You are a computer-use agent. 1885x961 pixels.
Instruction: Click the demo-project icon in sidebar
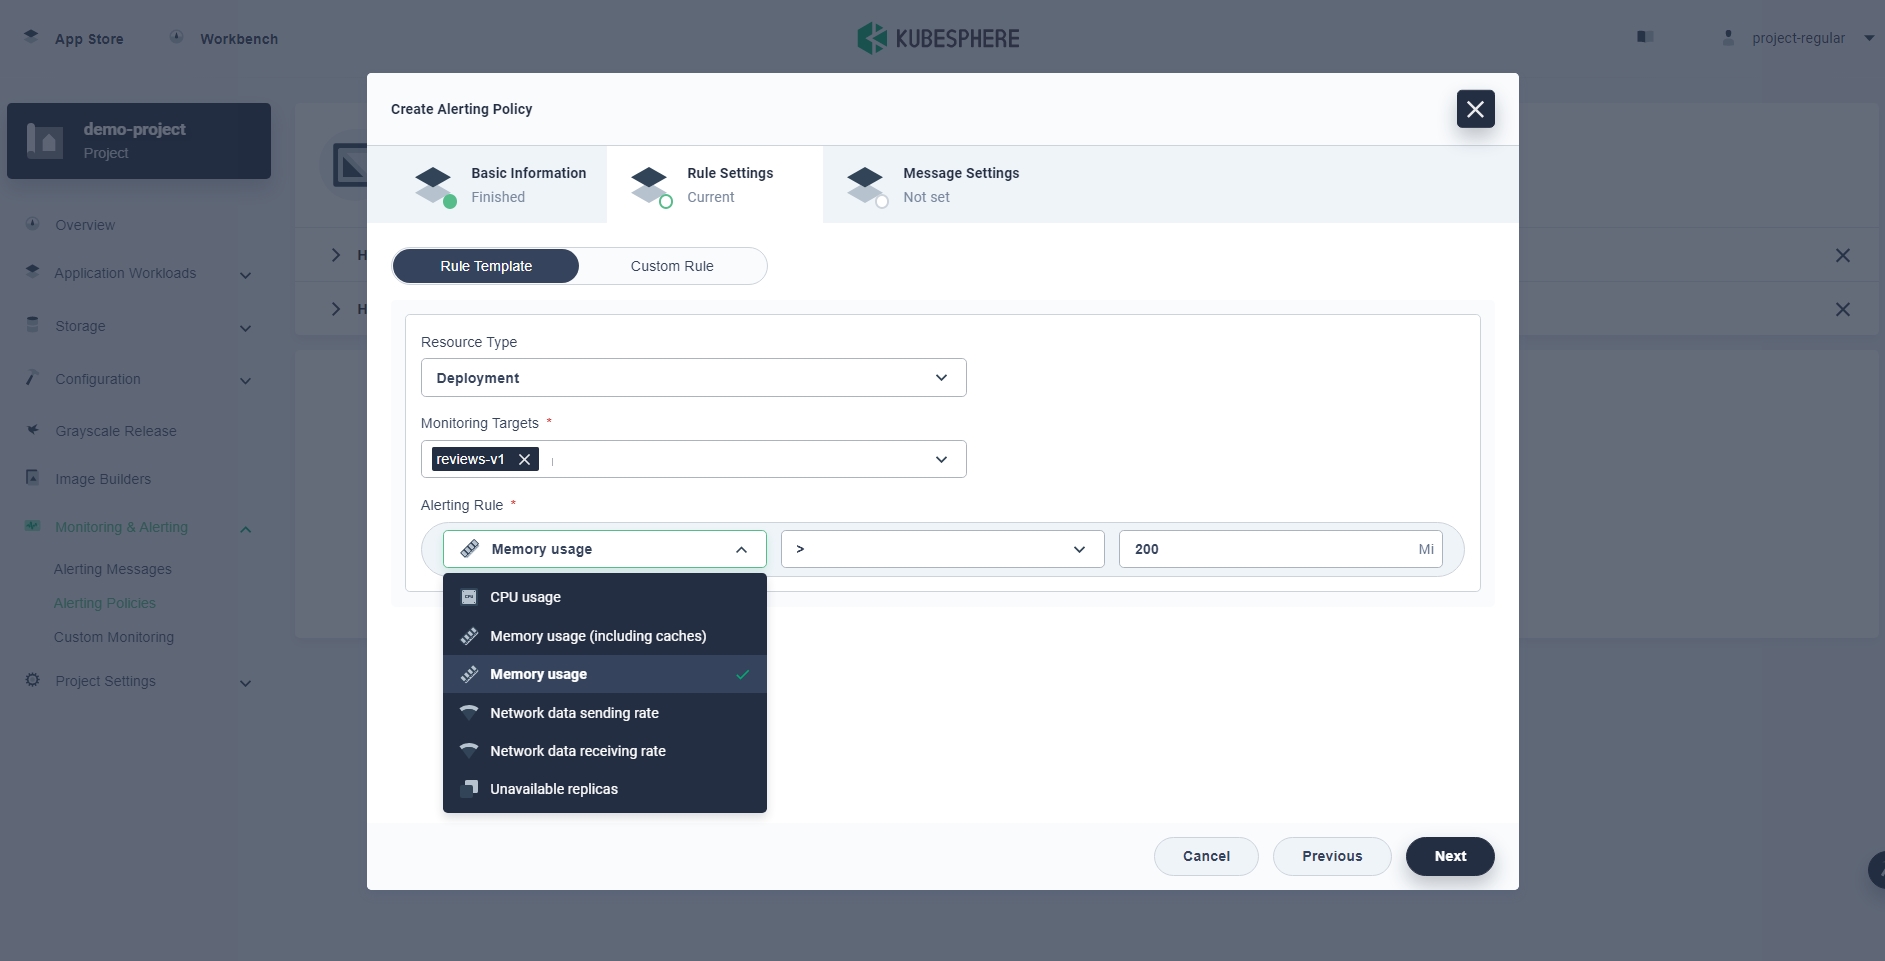45,141
